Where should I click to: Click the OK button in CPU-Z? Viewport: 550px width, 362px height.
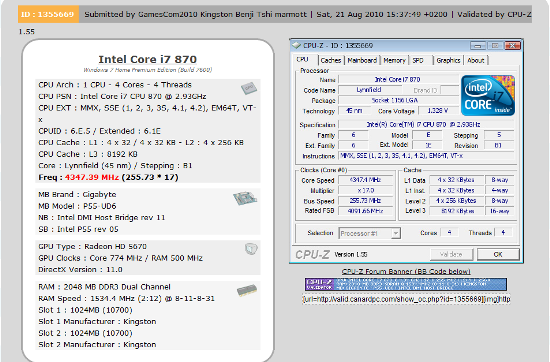click(498, 254)
